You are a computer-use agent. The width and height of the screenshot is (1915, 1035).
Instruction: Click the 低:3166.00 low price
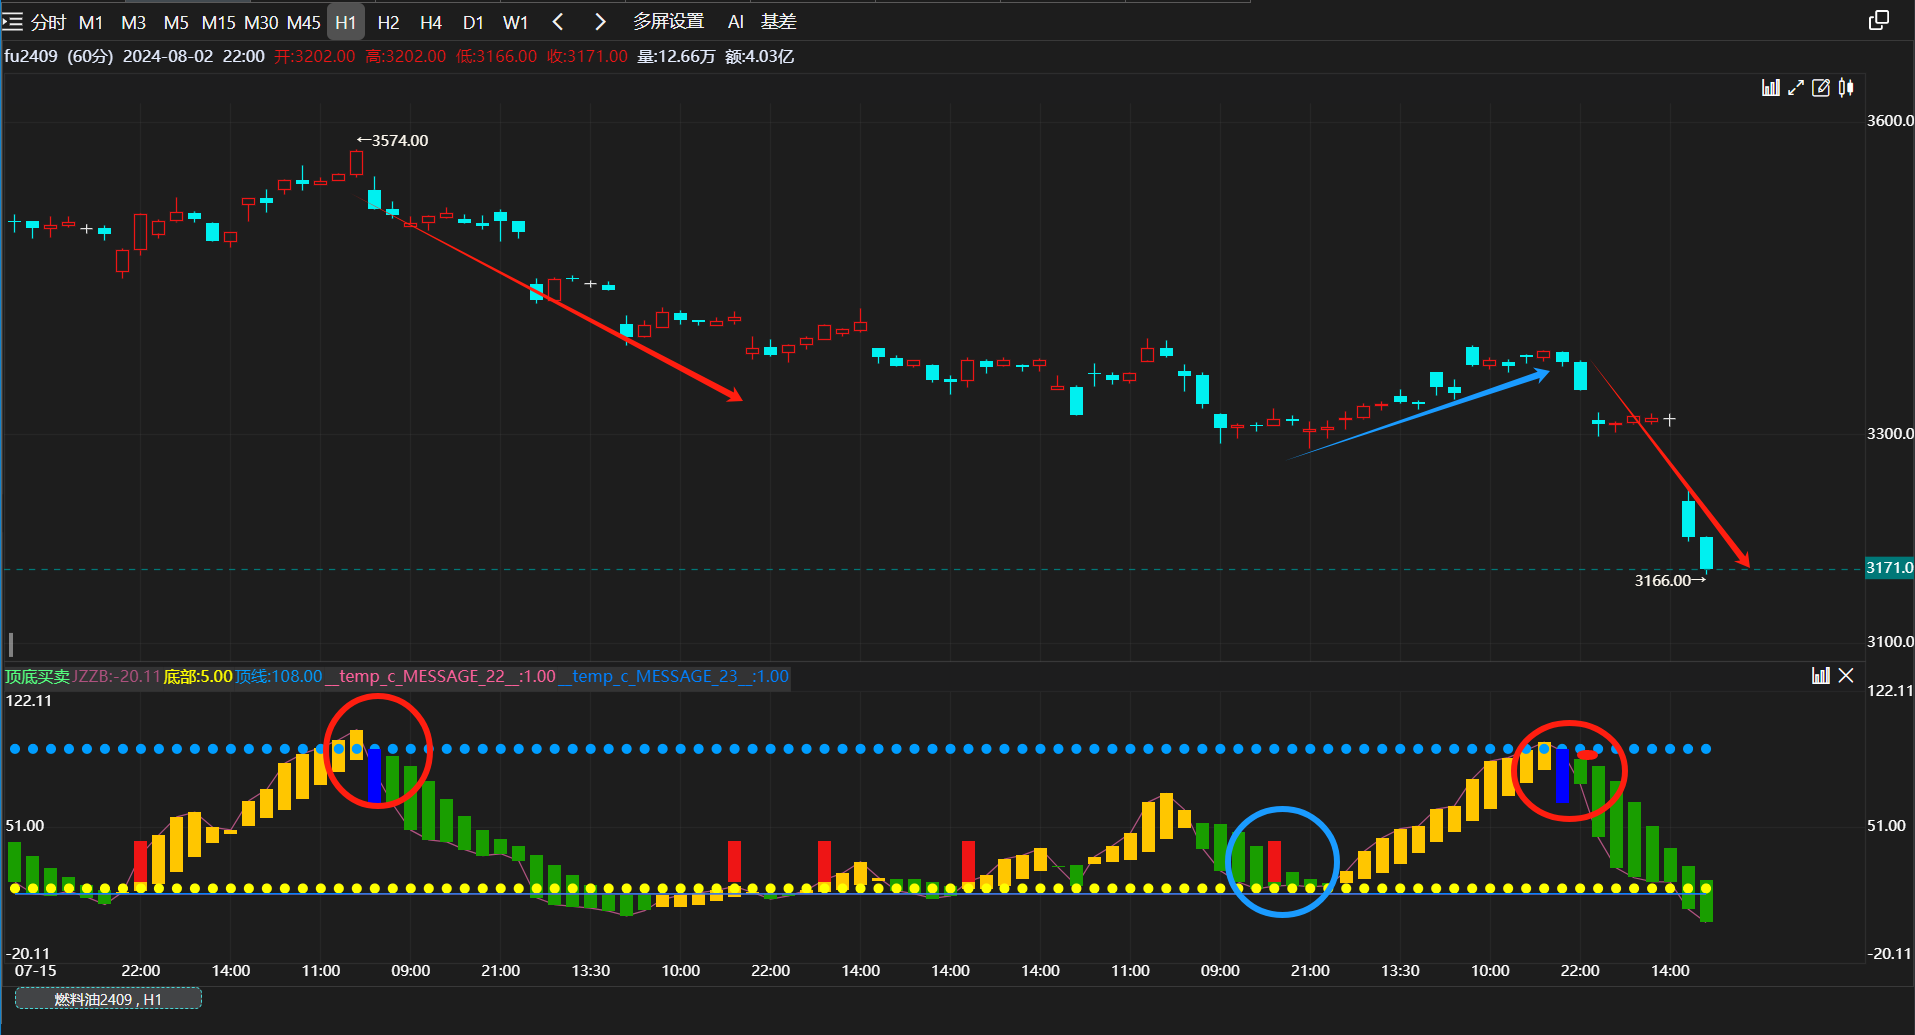[497, 57]
